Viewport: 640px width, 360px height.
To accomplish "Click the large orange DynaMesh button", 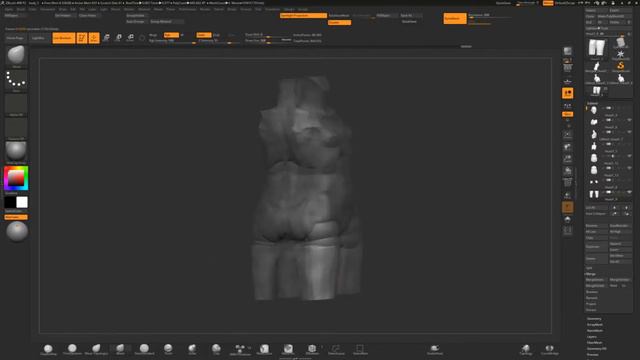I will point(455,18).
